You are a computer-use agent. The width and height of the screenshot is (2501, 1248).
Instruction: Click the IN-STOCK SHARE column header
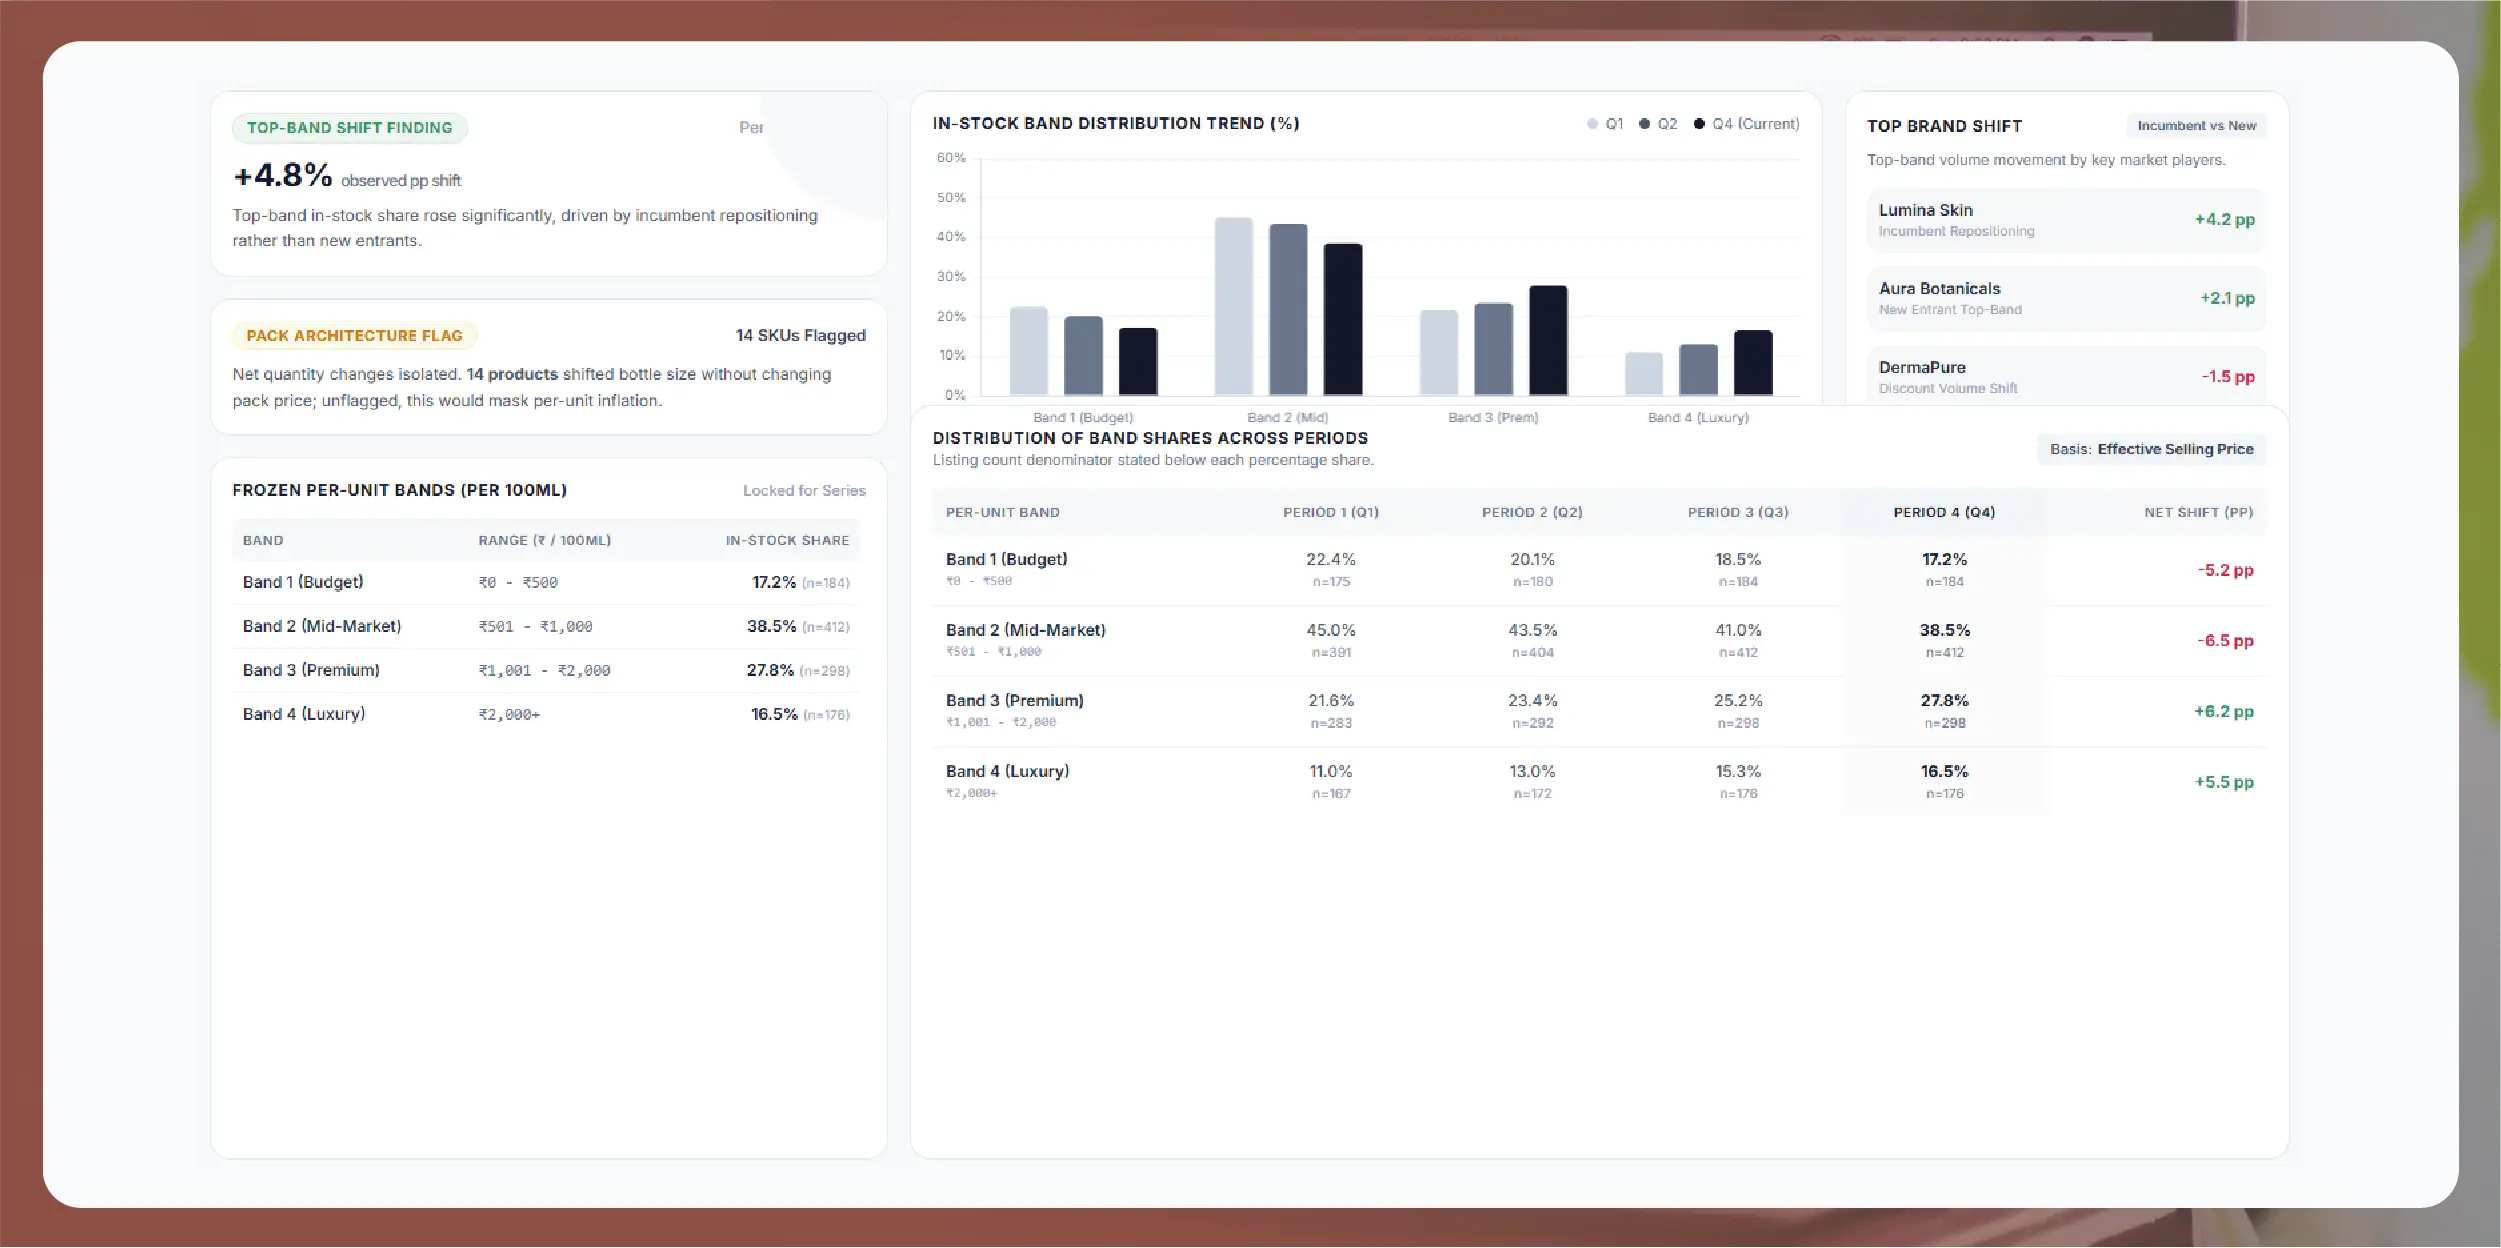point(787,541)
